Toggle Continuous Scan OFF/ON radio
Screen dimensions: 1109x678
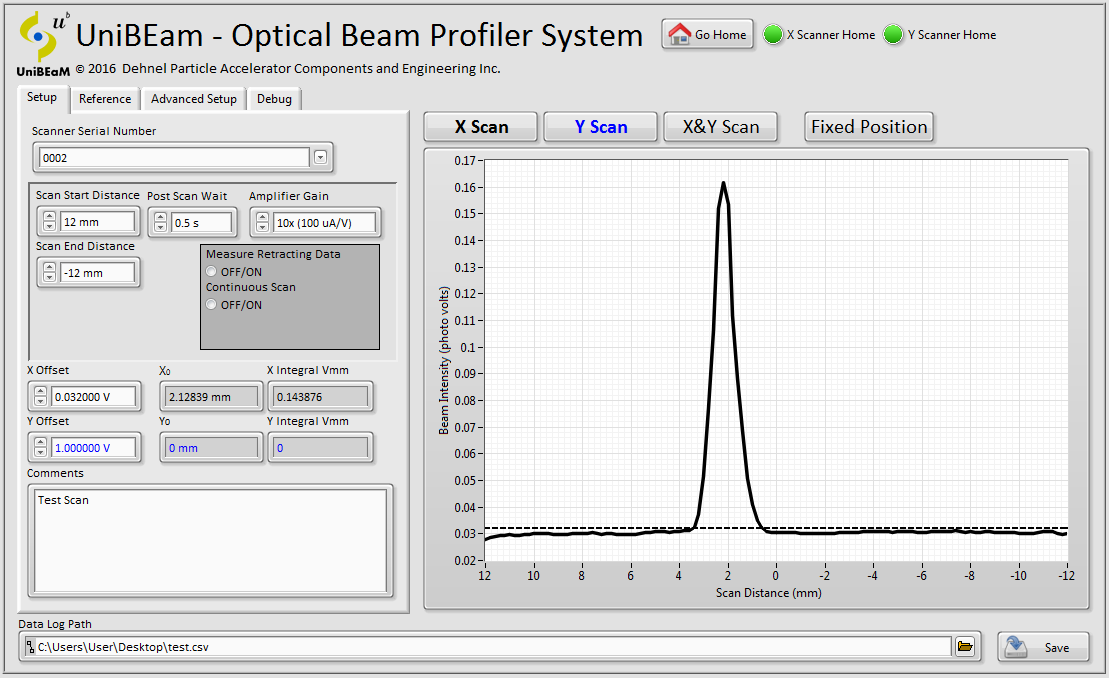211,305
